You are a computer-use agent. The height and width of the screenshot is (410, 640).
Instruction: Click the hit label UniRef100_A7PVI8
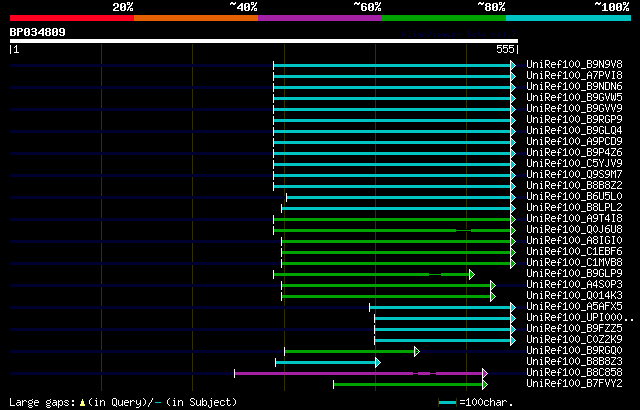[x=574, y=75]
